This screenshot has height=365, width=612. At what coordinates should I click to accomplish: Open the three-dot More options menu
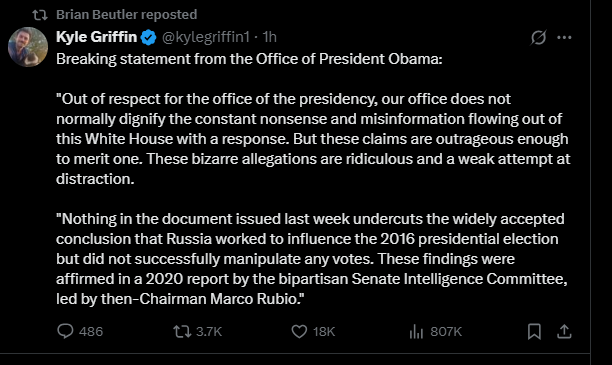tap(564, 37)
